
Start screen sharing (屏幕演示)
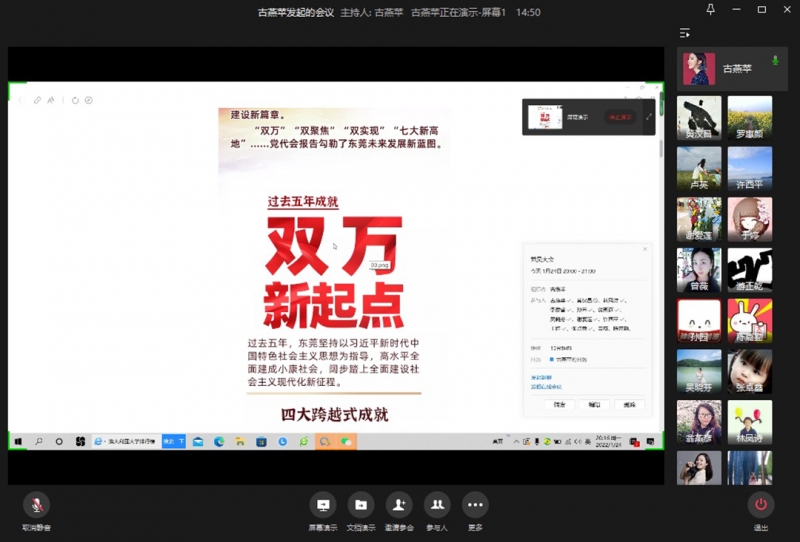pos(322,505)
